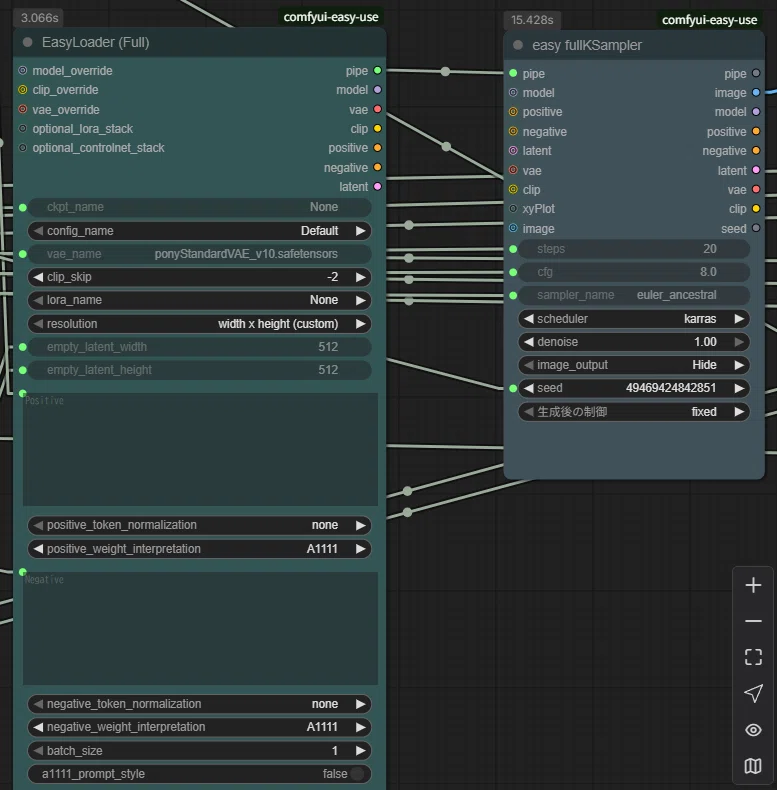The image size is (777, 790).
Task: Collapse easy fullKSampler node via title dot
Action: pyautogui.click(x=517, y=45)
